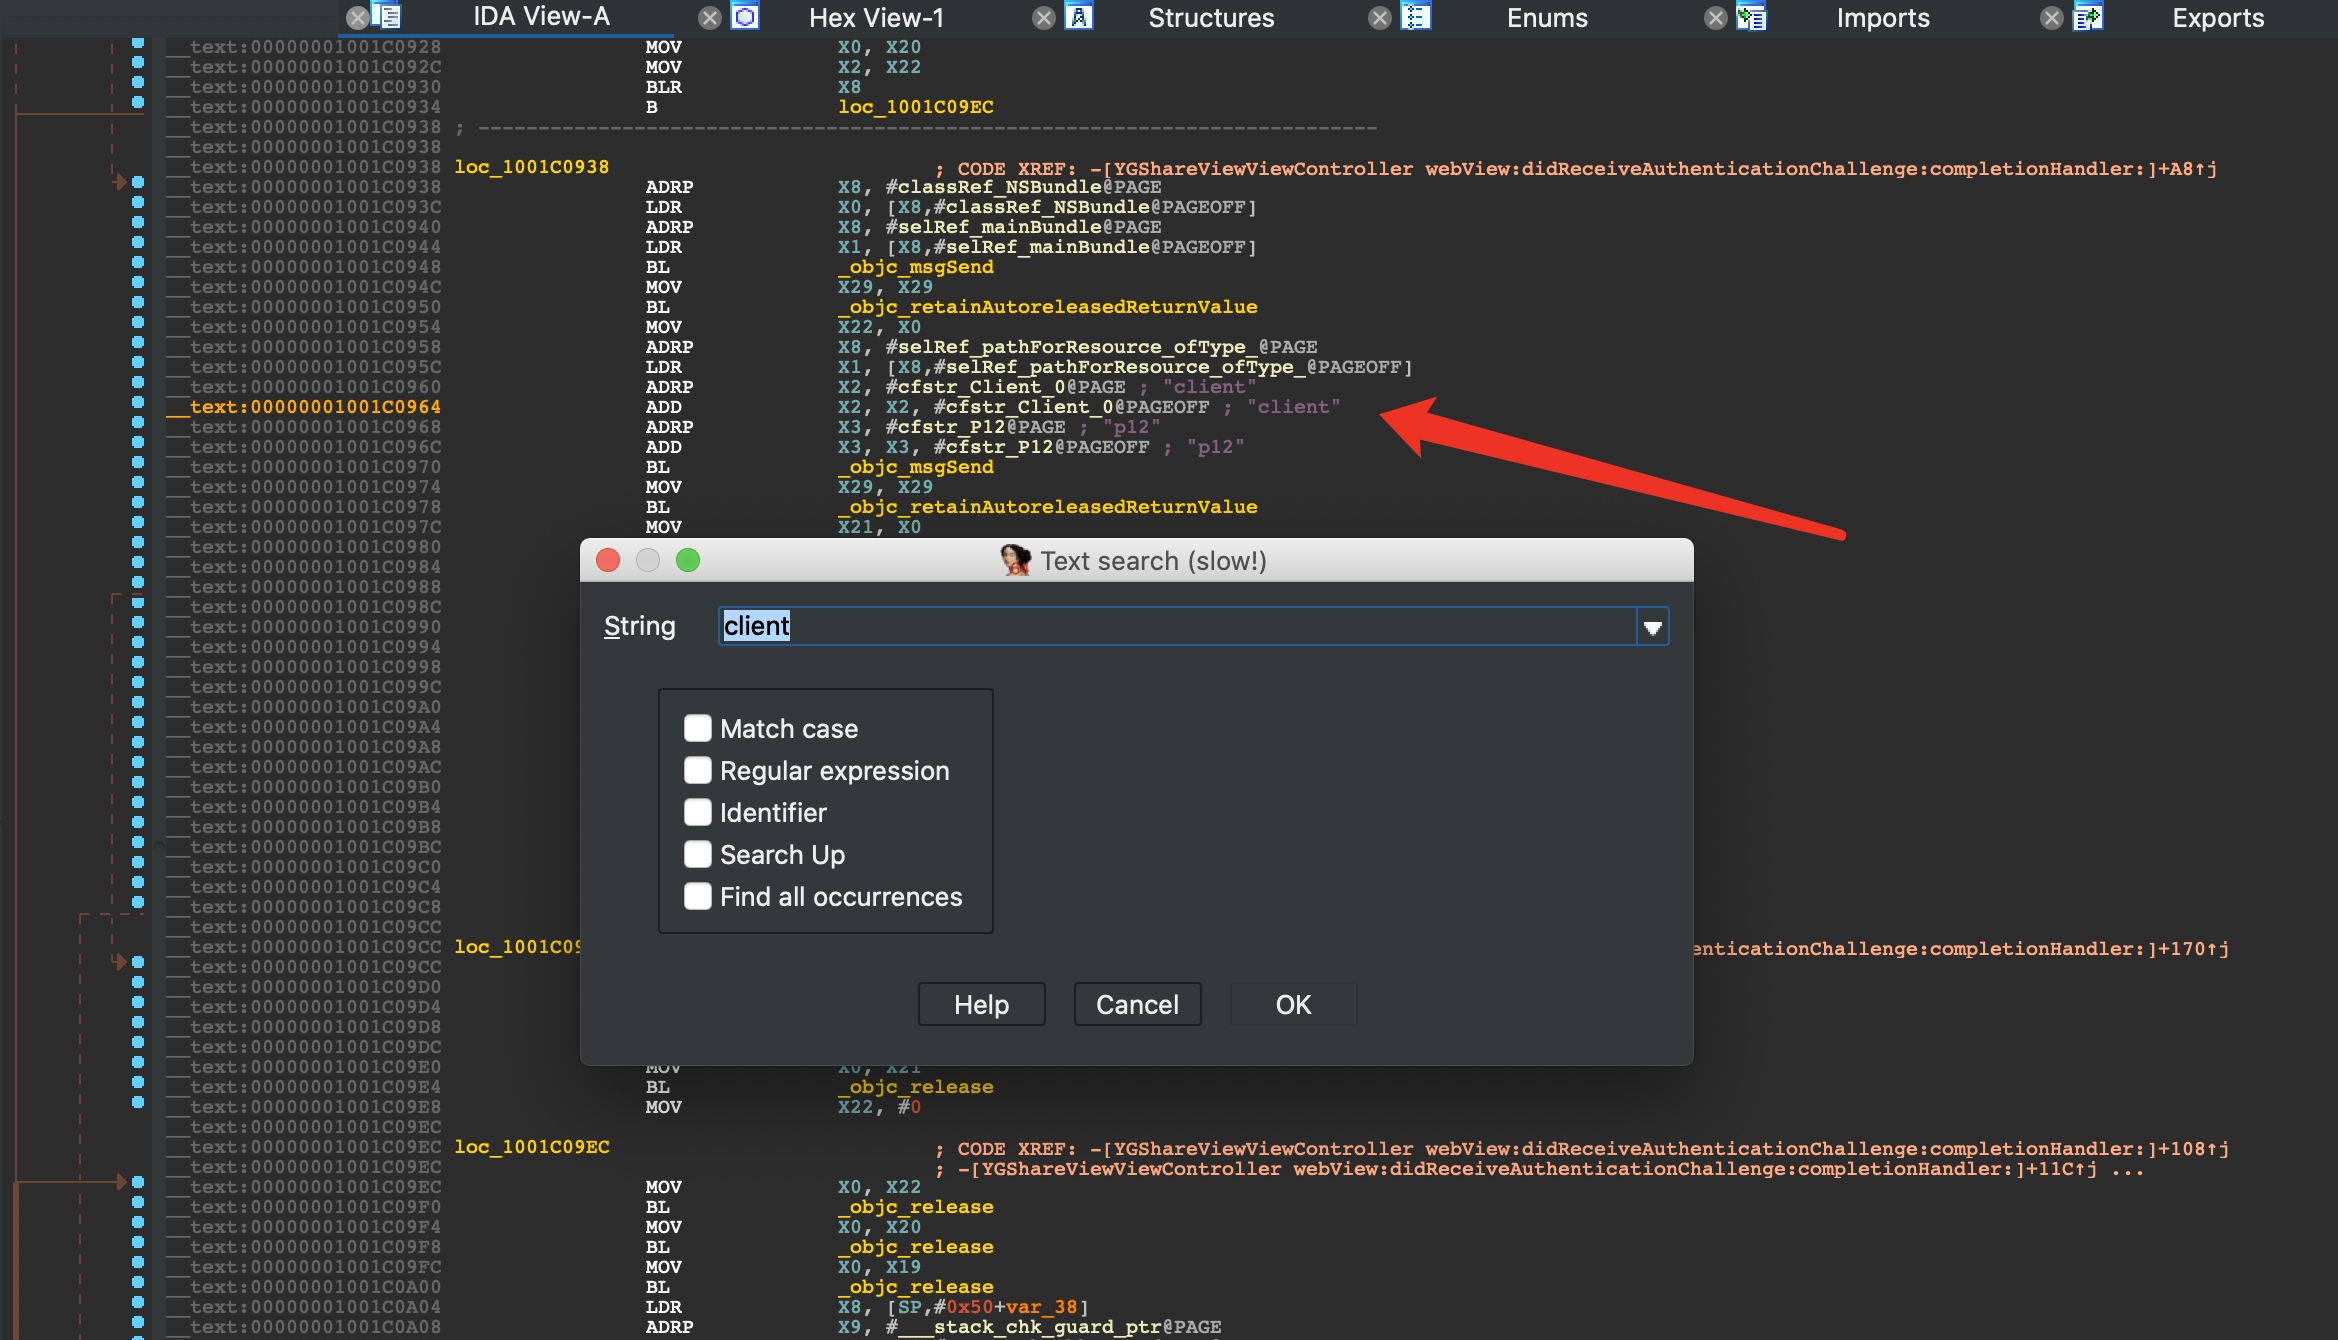The width and height of the screenshot is (2338, 1340).
Task: Click breakpoint dot beside address 1001C09EC
Action: click(138, 1182)
